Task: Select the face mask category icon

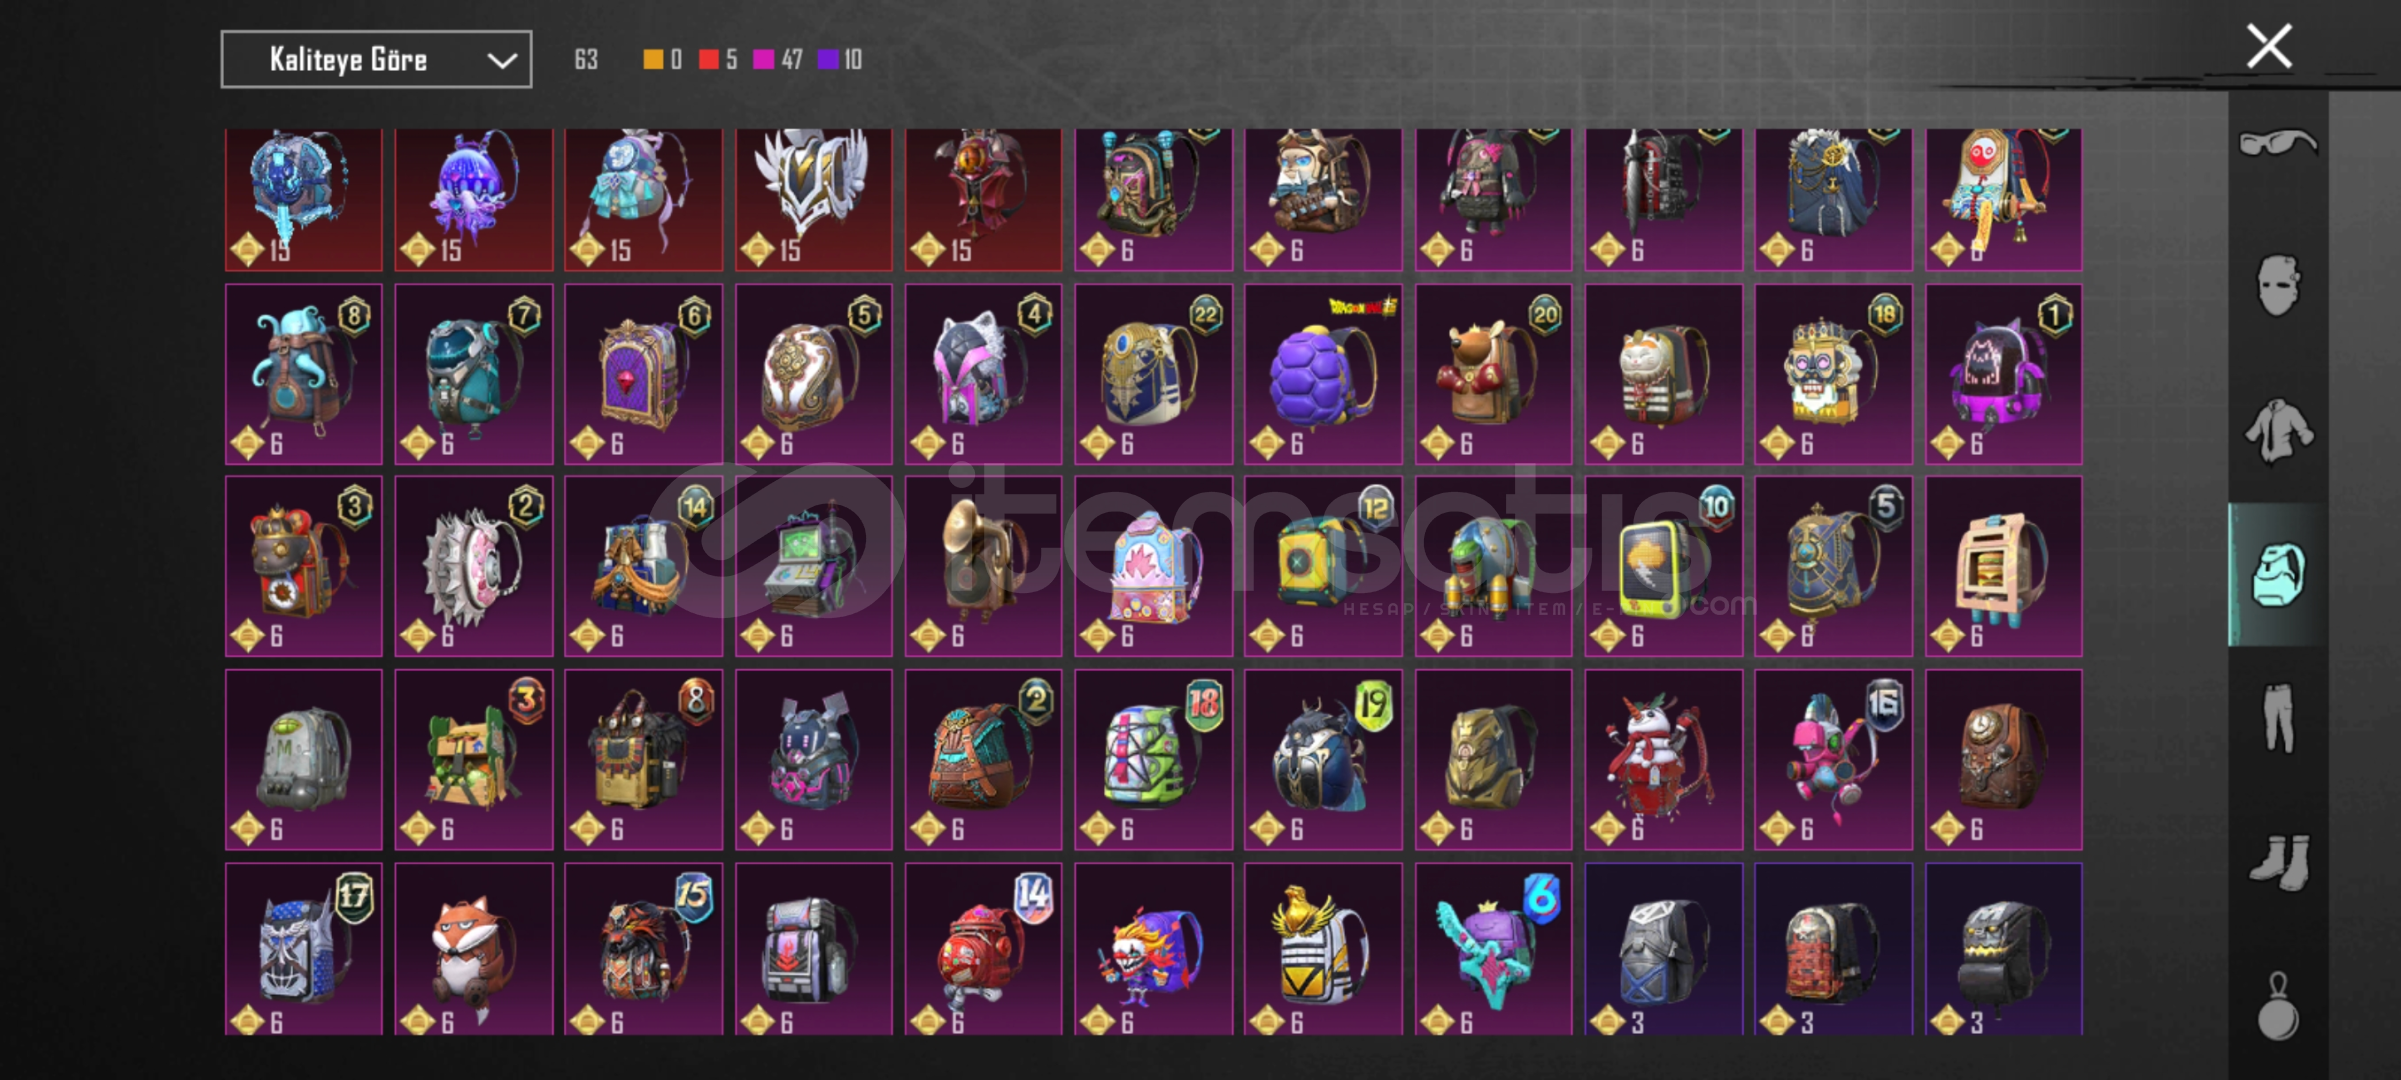Action: pos(2277,285)
